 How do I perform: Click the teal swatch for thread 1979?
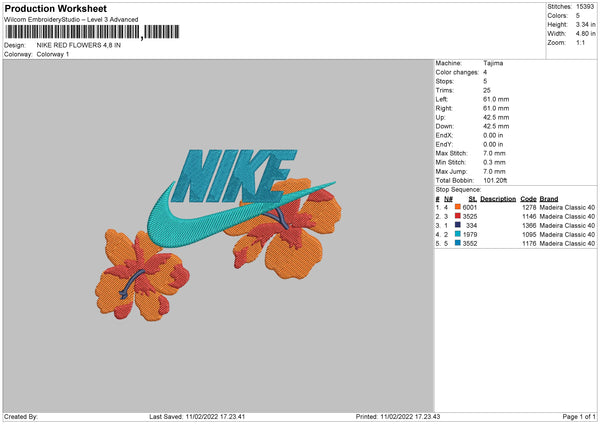pyautogui.click(x=457, y=234)
